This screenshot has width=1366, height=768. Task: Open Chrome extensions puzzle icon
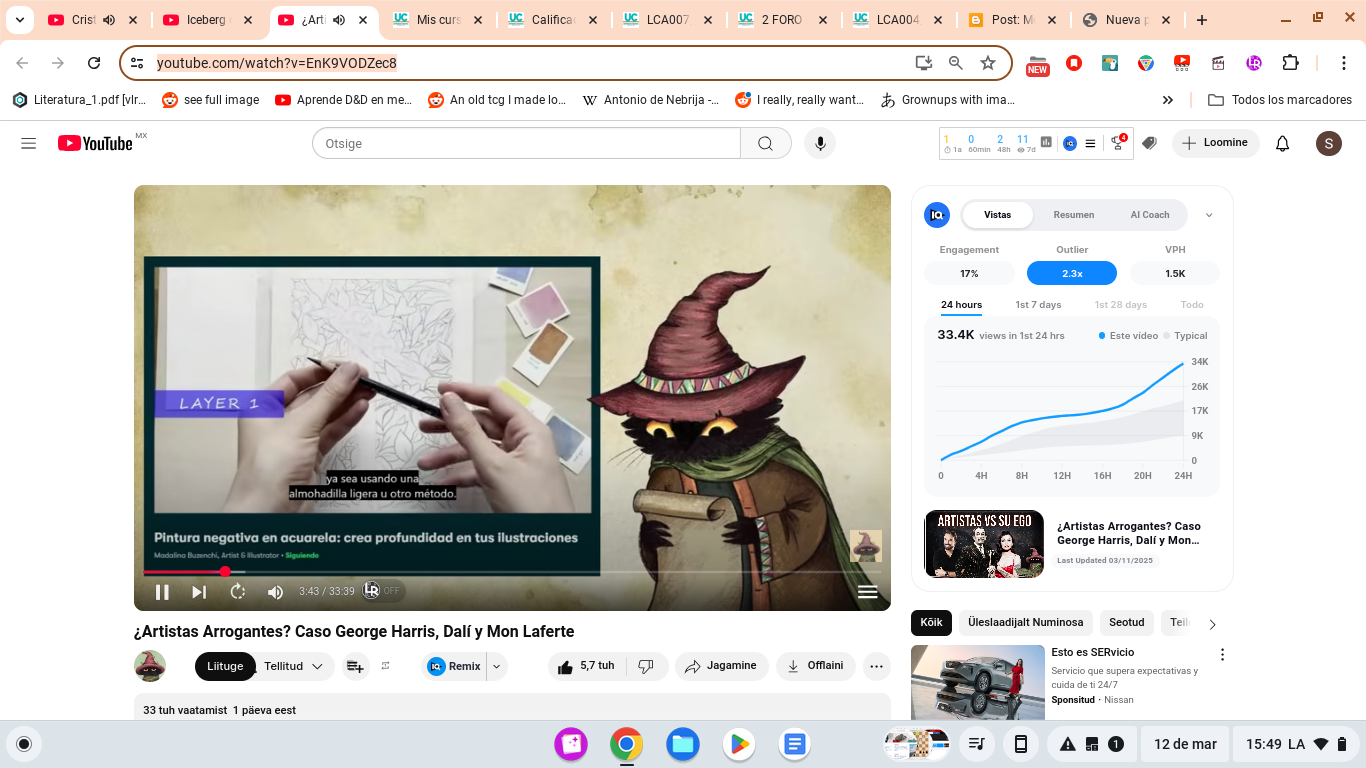(1291, 63)
